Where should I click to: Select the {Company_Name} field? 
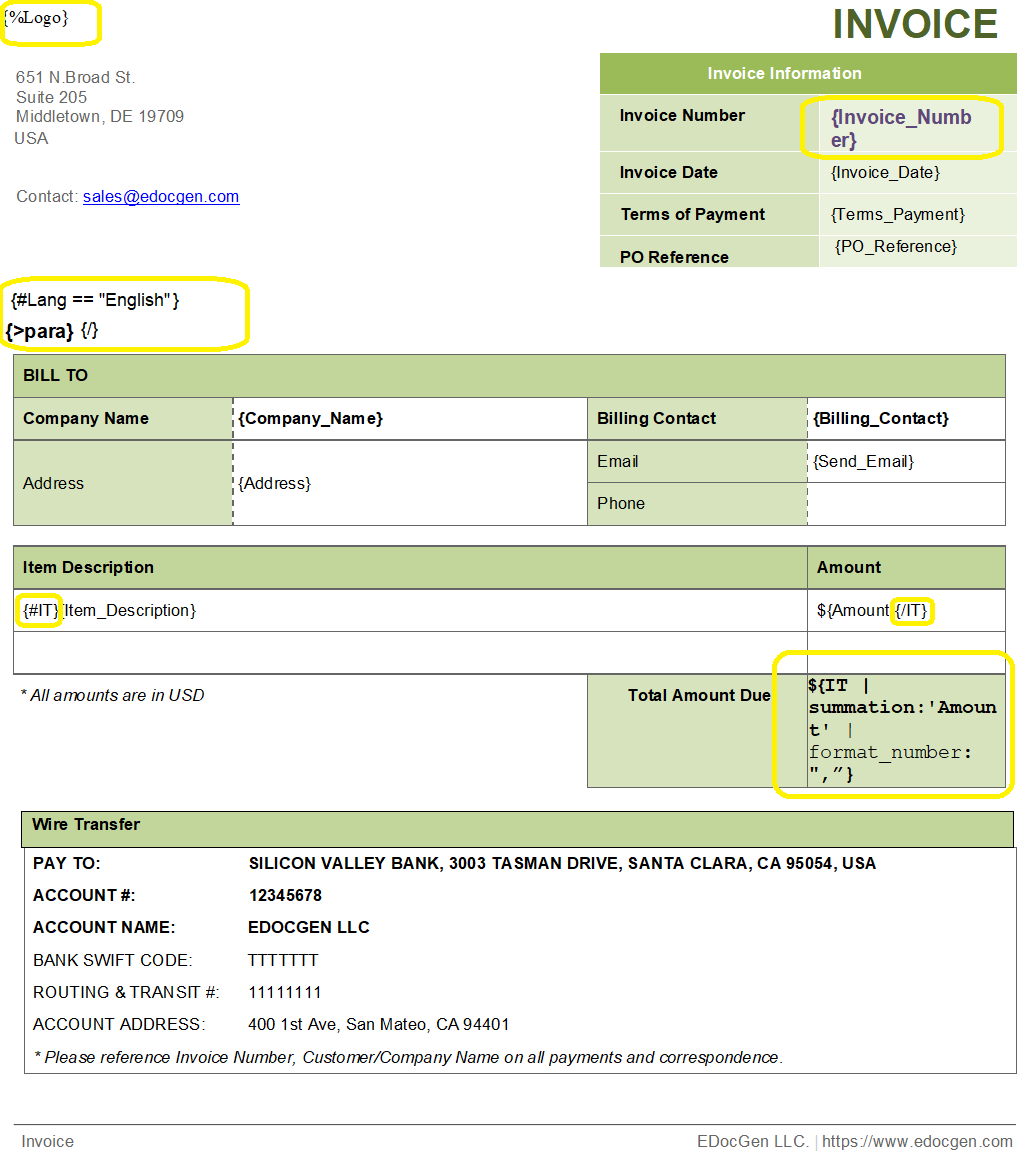coord(310,419)
